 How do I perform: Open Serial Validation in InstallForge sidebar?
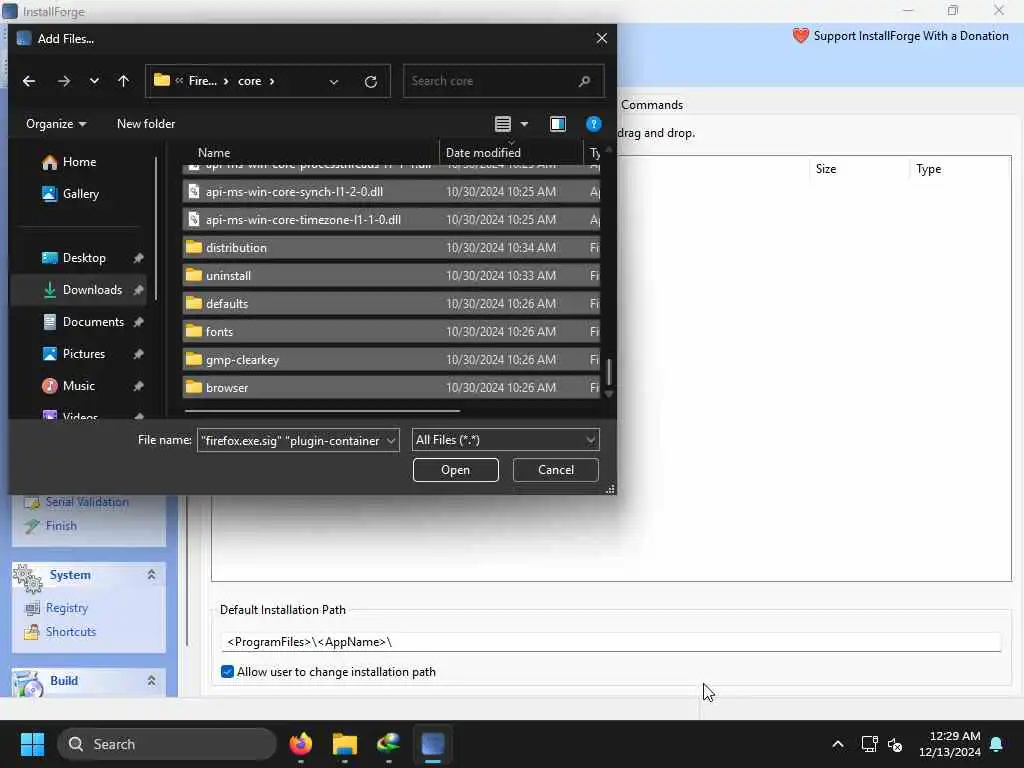[x=76, y=502]
